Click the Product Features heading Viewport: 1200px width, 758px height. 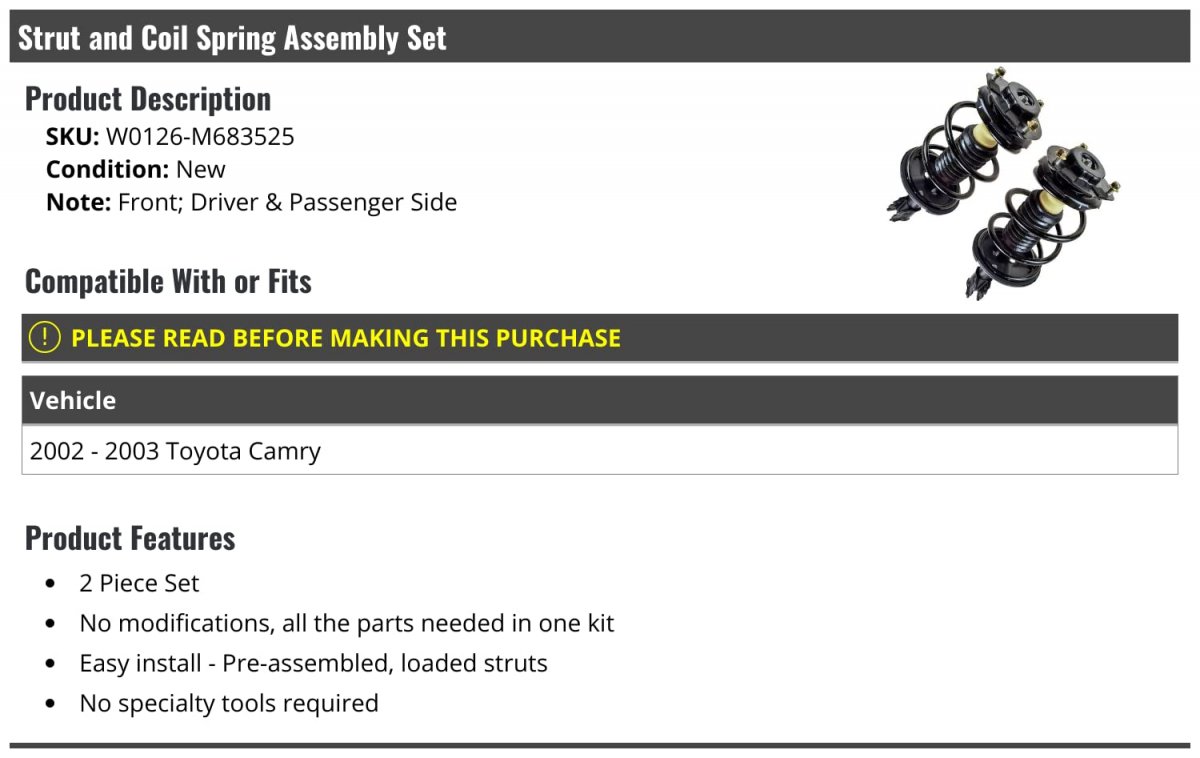[130, 538]
